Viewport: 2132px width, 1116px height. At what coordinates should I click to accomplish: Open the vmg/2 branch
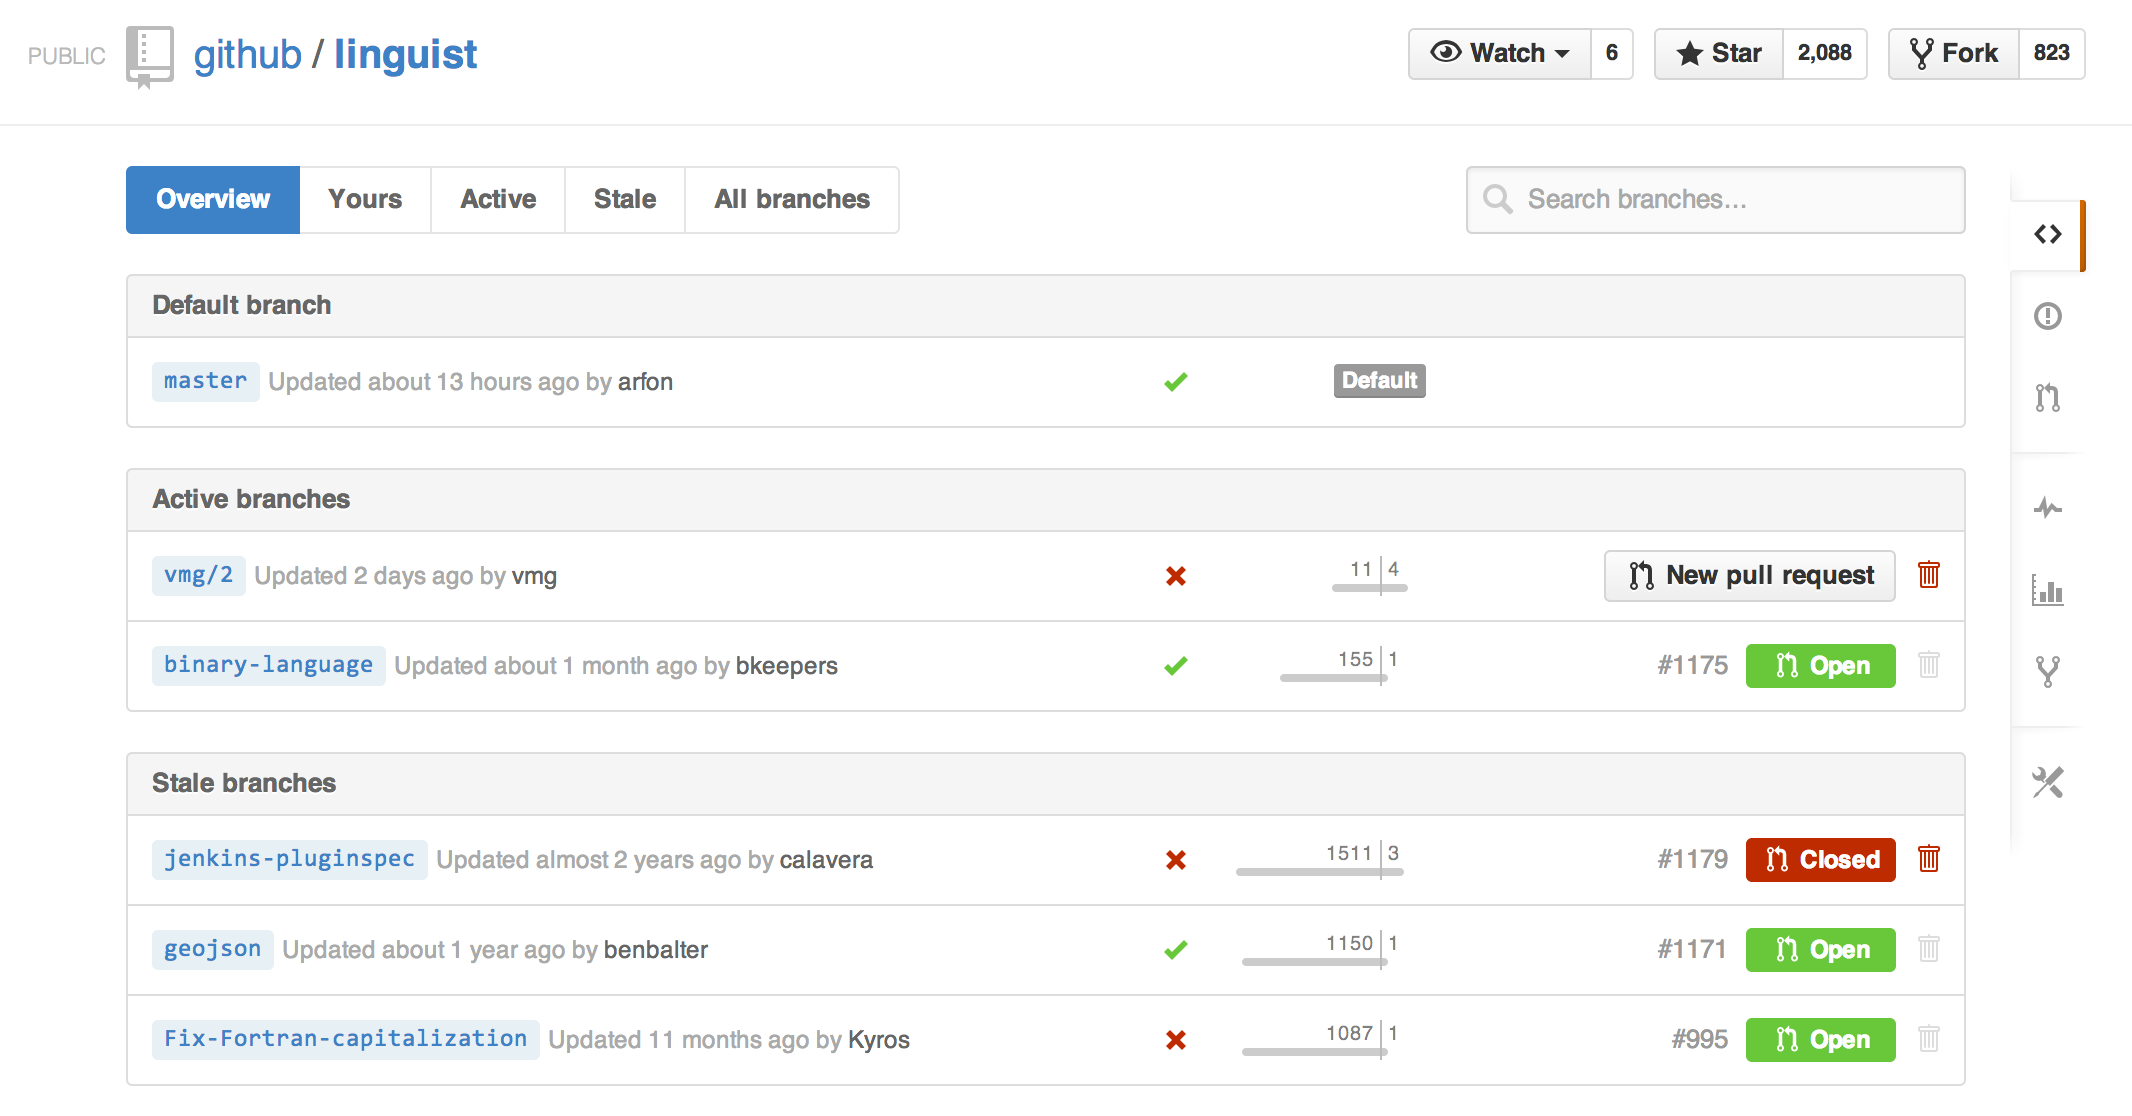pos(198,576)
